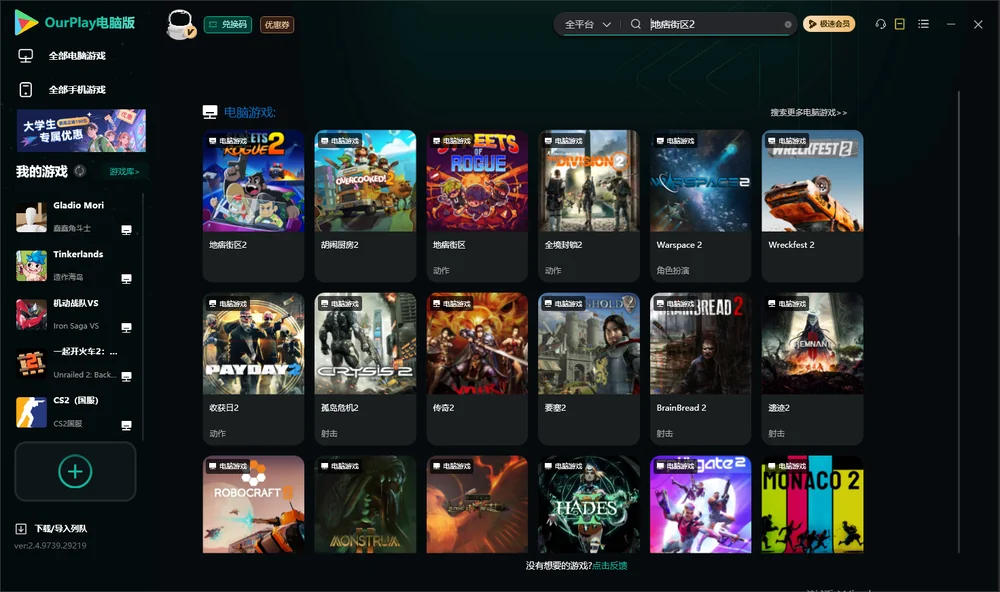Open the 地痞街区2 game card
The image size is (1000, 592).
[x=253, y=205]
